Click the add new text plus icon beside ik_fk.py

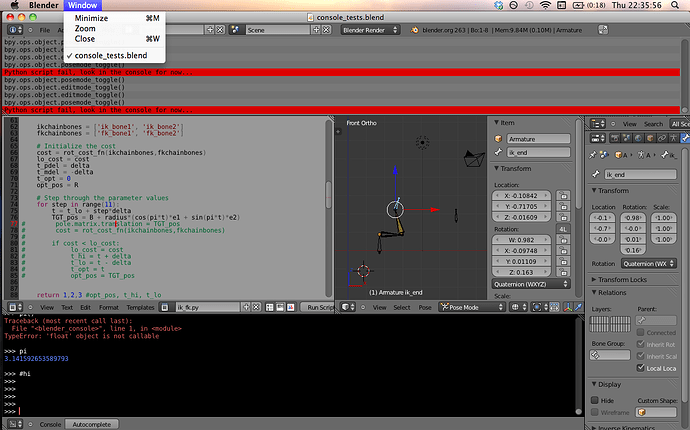246,307
